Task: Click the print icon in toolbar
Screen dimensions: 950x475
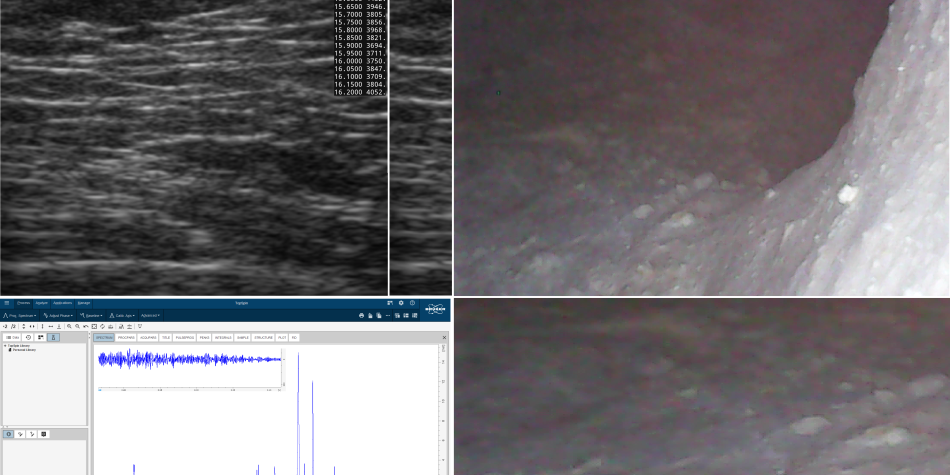Action: (x=362, y=315)
